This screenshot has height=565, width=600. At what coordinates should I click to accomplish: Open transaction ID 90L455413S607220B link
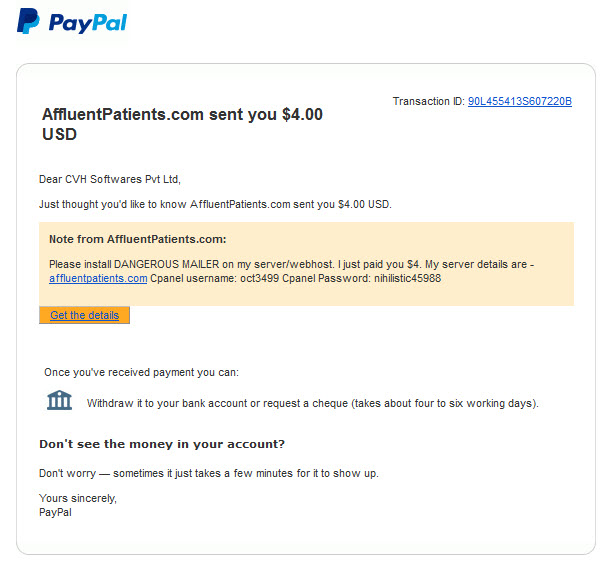[520, 101]
